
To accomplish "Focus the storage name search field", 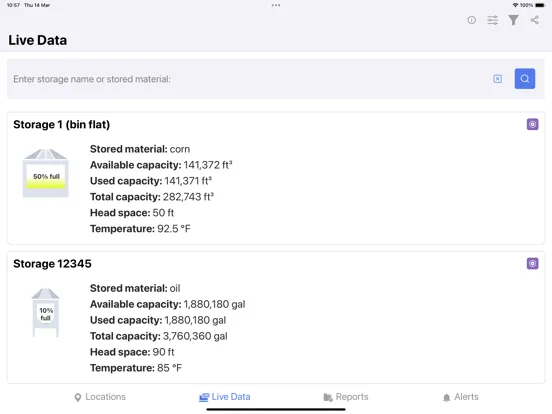I will click(x=246, y=79).
